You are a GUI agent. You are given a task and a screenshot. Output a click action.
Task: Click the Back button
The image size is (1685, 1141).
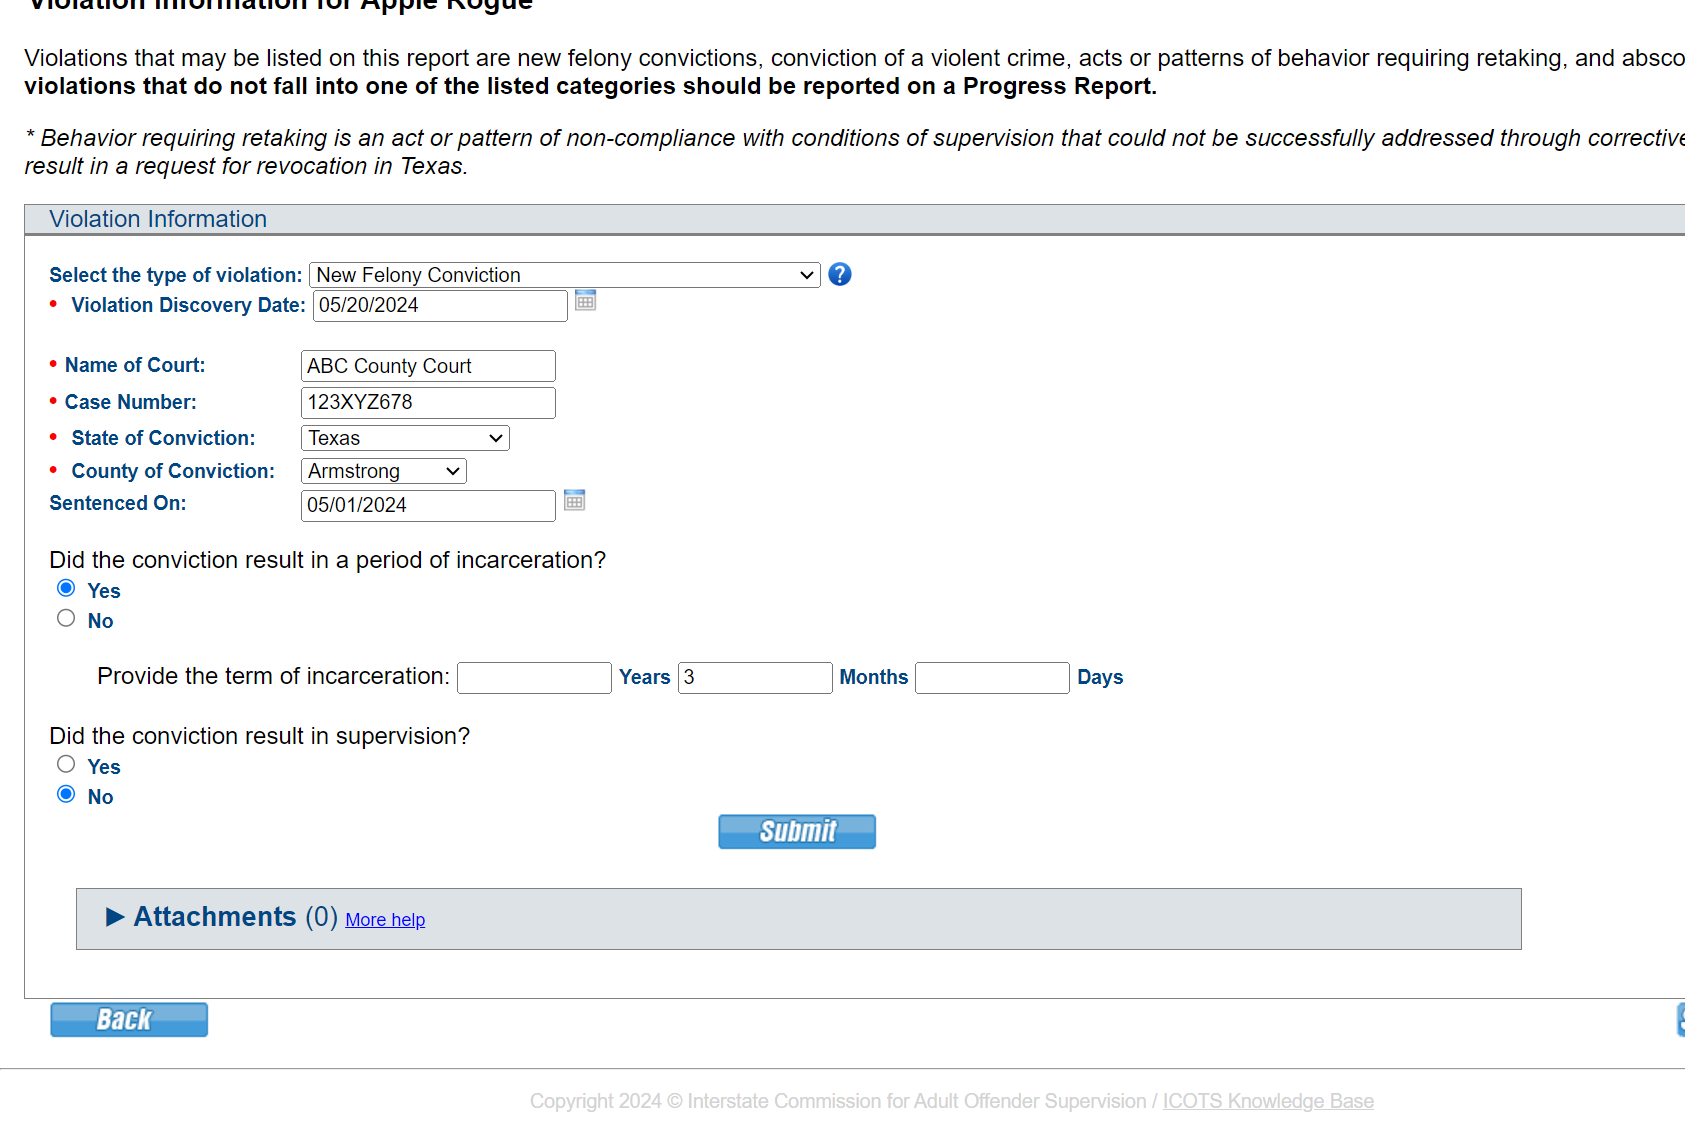pyautogui.click(x=129, y=1019)
